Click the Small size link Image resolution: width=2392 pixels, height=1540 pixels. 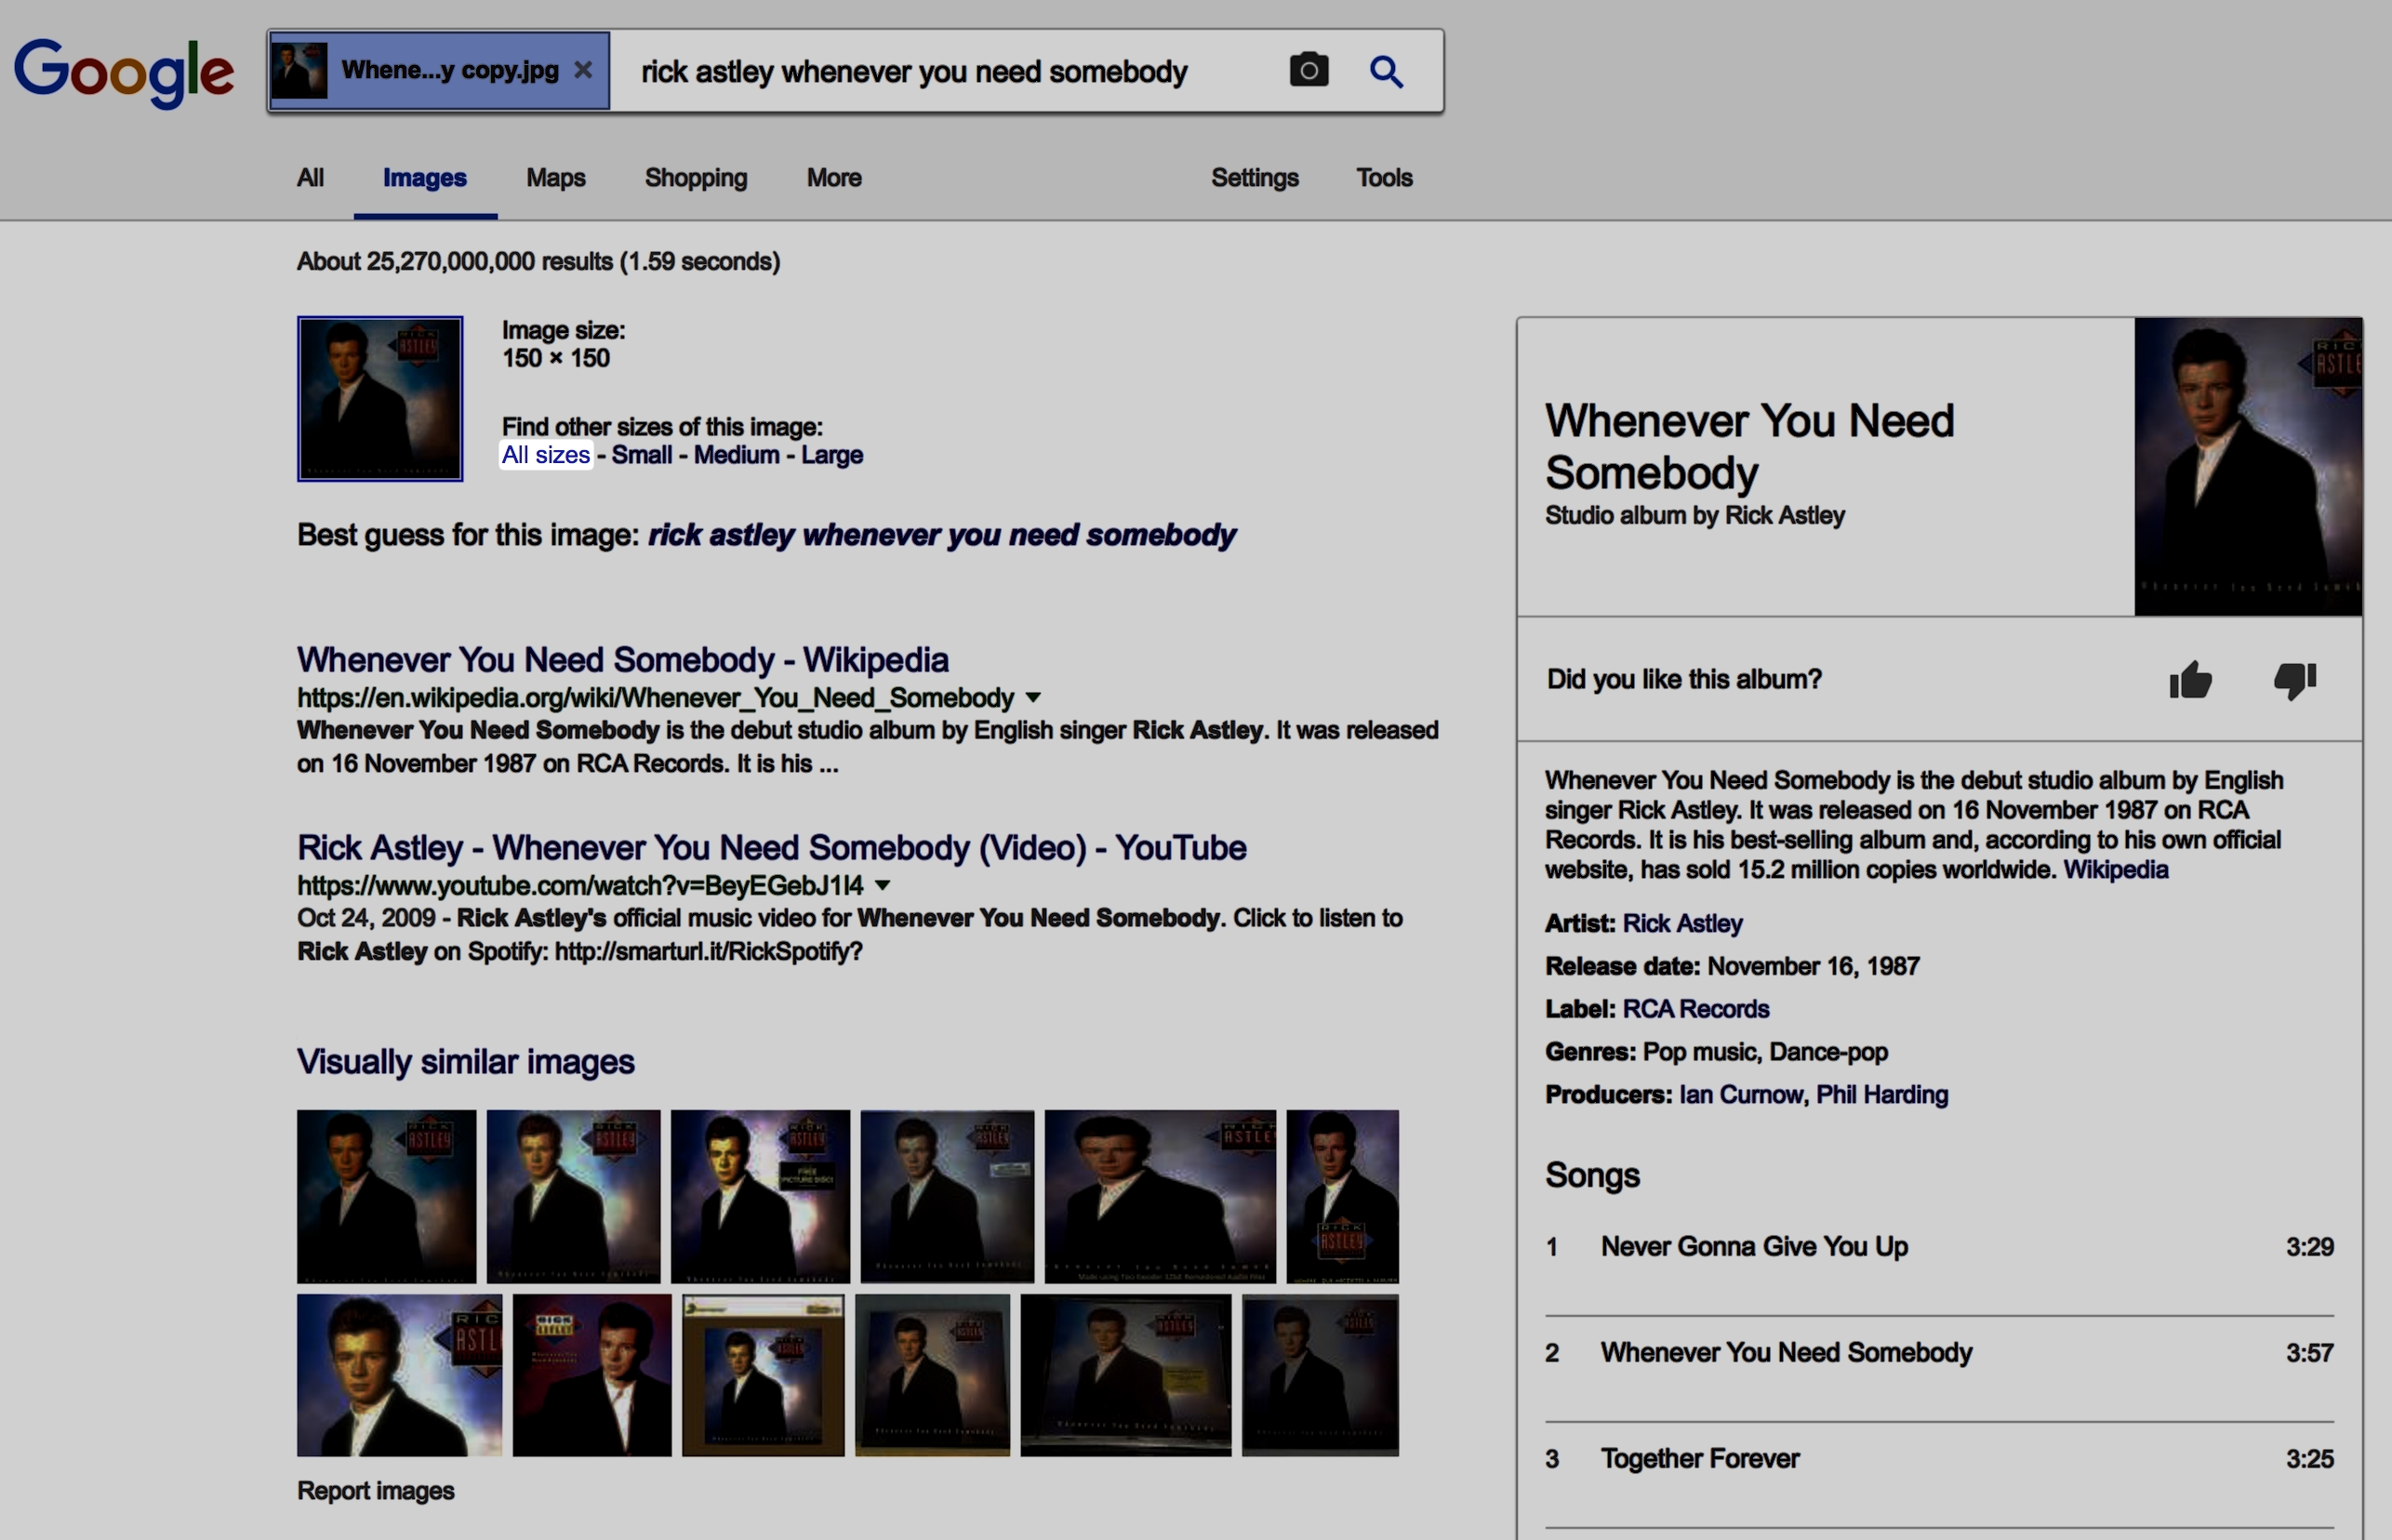tap(641, 455)
